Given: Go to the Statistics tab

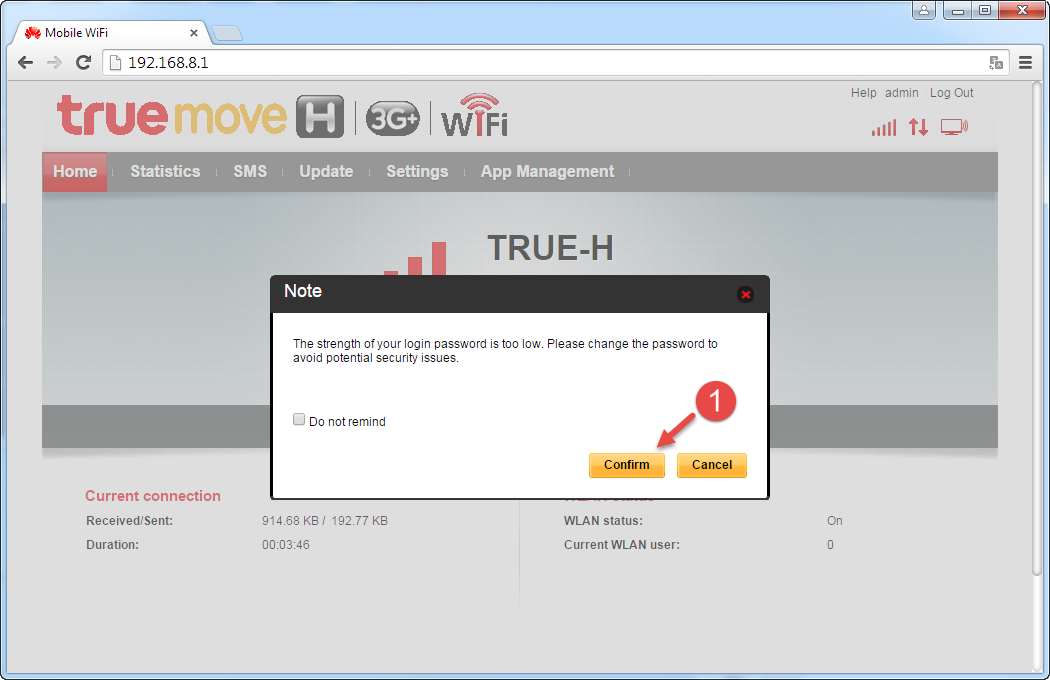Looking at the screenshot, I should [x=165, y=172].
